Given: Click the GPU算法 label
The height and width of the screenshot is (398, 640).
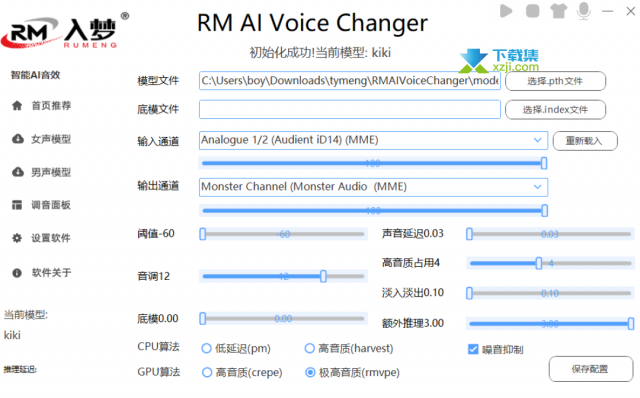Looking at the screenshot, I should pyautogui.click(x=158, y=372).
